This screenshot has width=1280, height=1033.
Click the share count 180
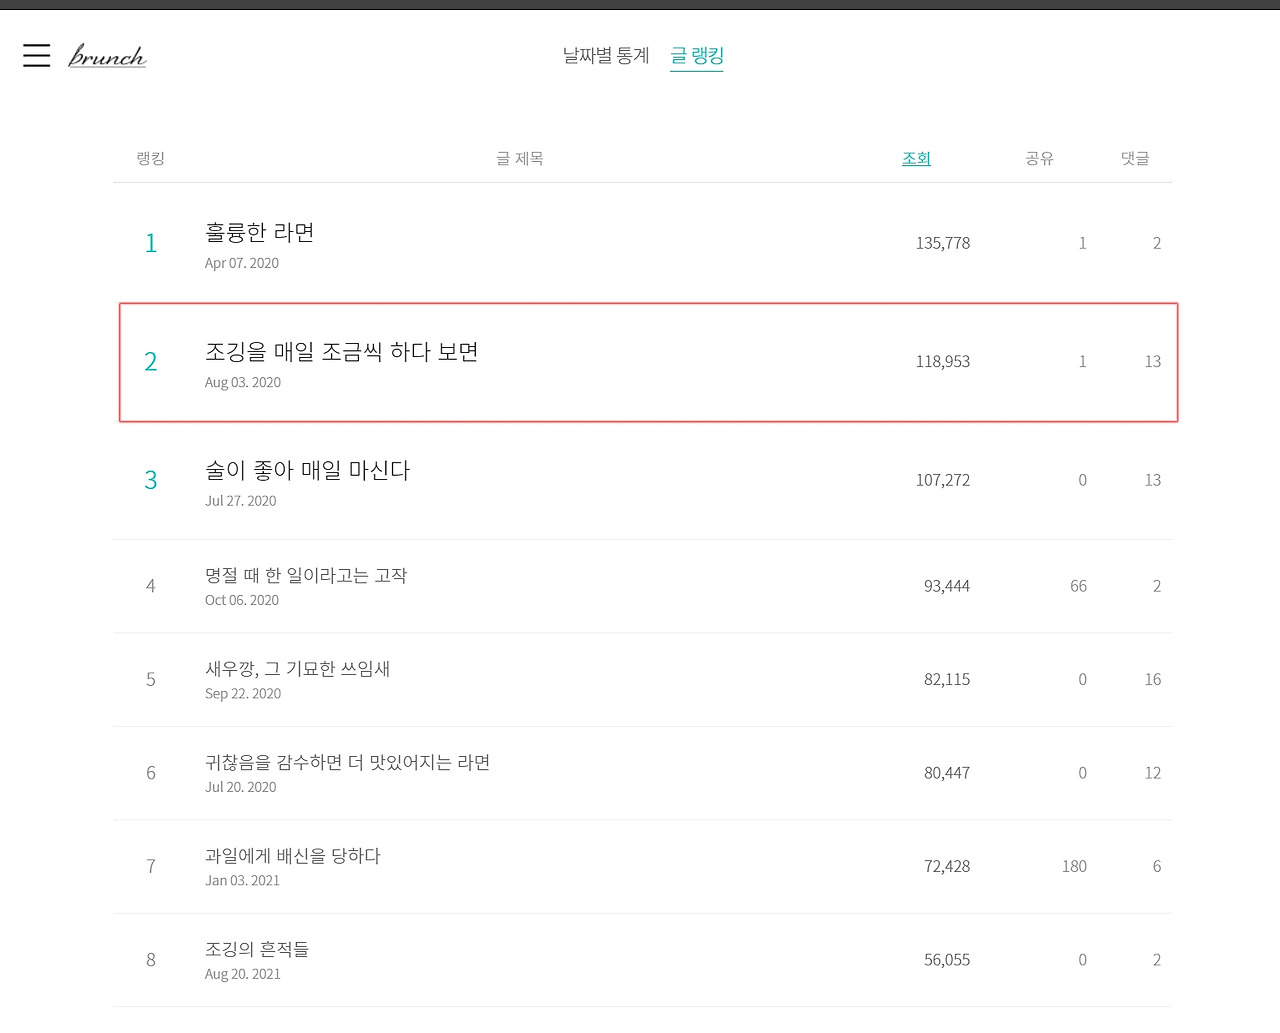(1074, 866)
